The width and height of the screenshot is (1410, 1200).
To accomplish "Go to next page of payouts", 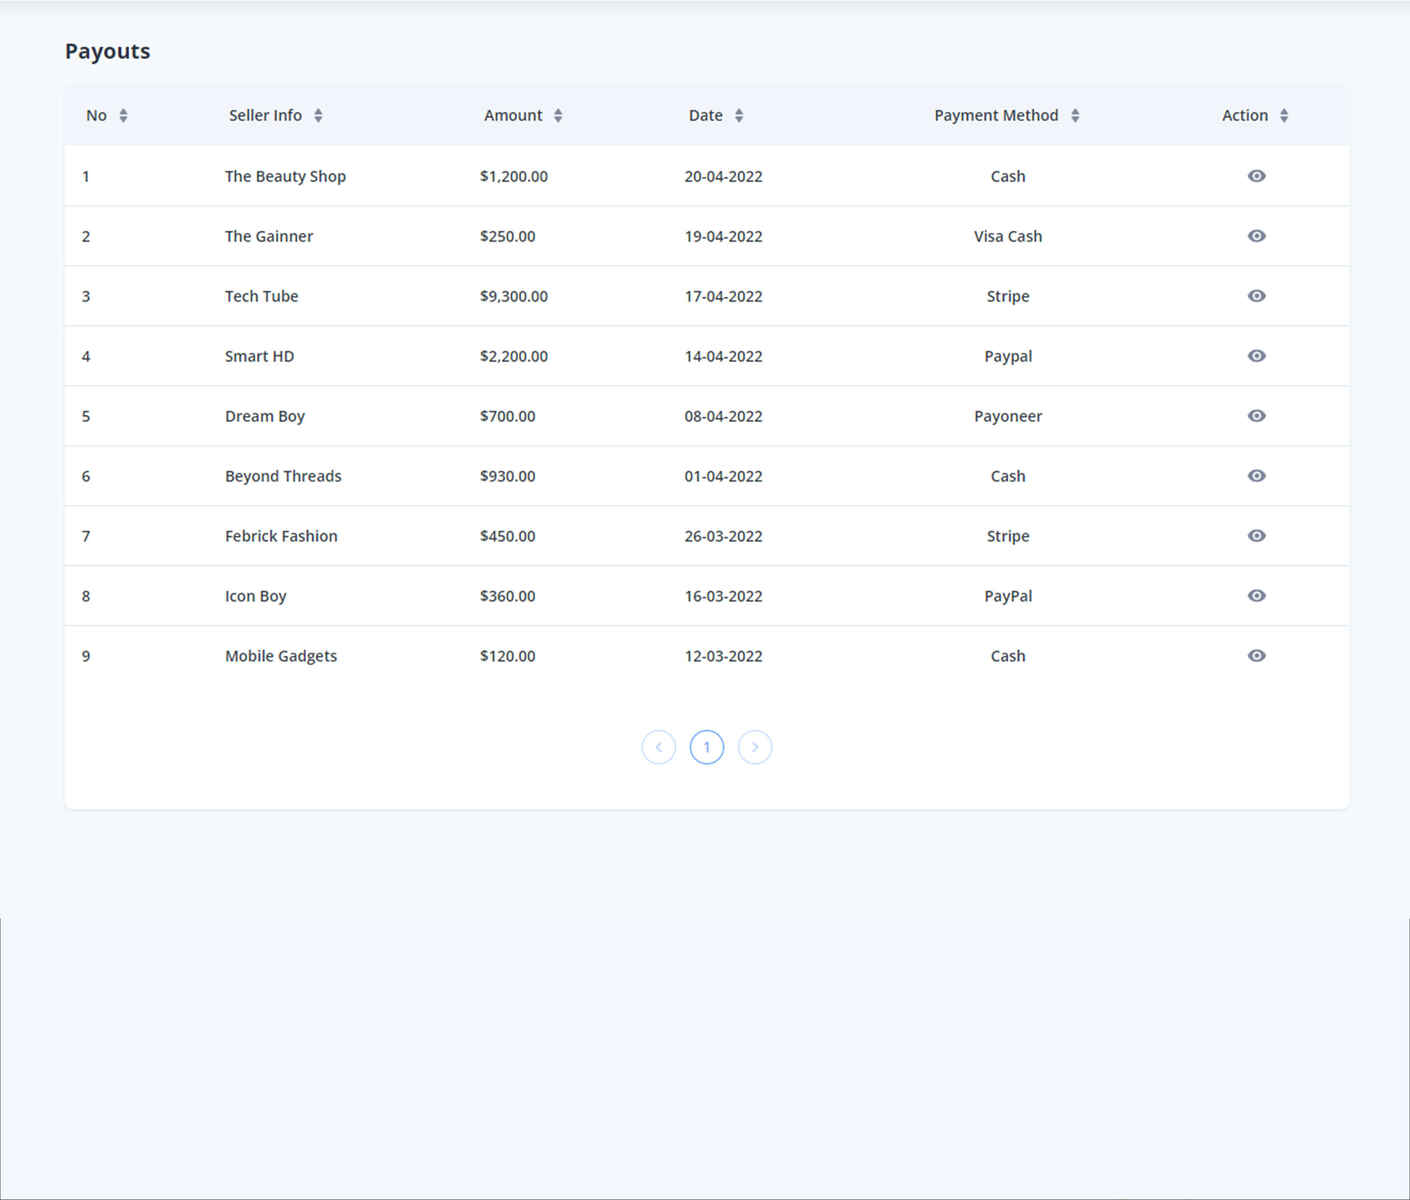I will [755, 747].
